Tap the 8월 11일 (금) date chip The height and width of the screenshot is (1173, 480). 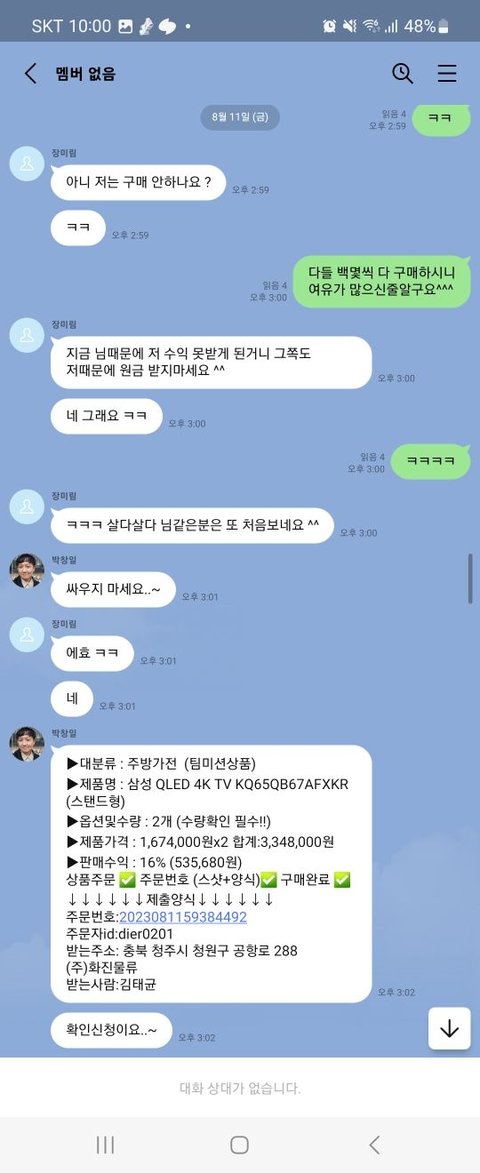pos(240,117)
